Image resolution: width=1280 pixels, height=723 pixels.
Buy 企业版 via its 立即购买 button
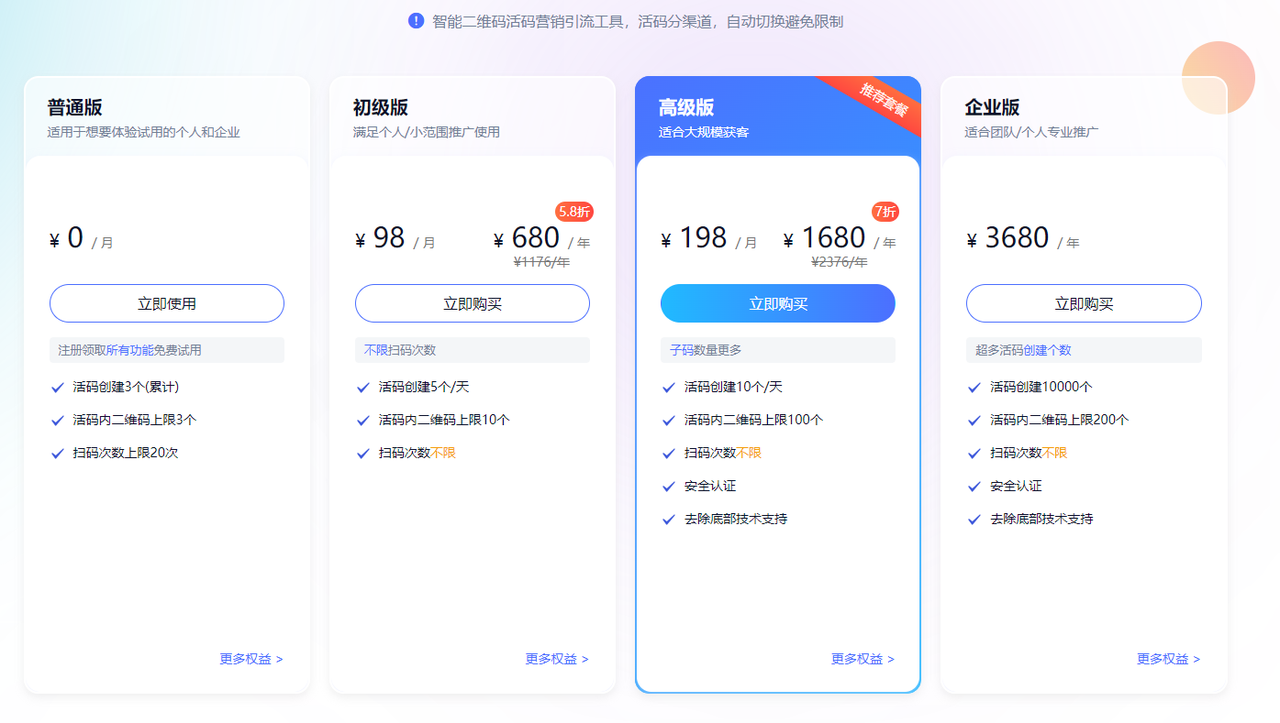(x=1084, y=304)
